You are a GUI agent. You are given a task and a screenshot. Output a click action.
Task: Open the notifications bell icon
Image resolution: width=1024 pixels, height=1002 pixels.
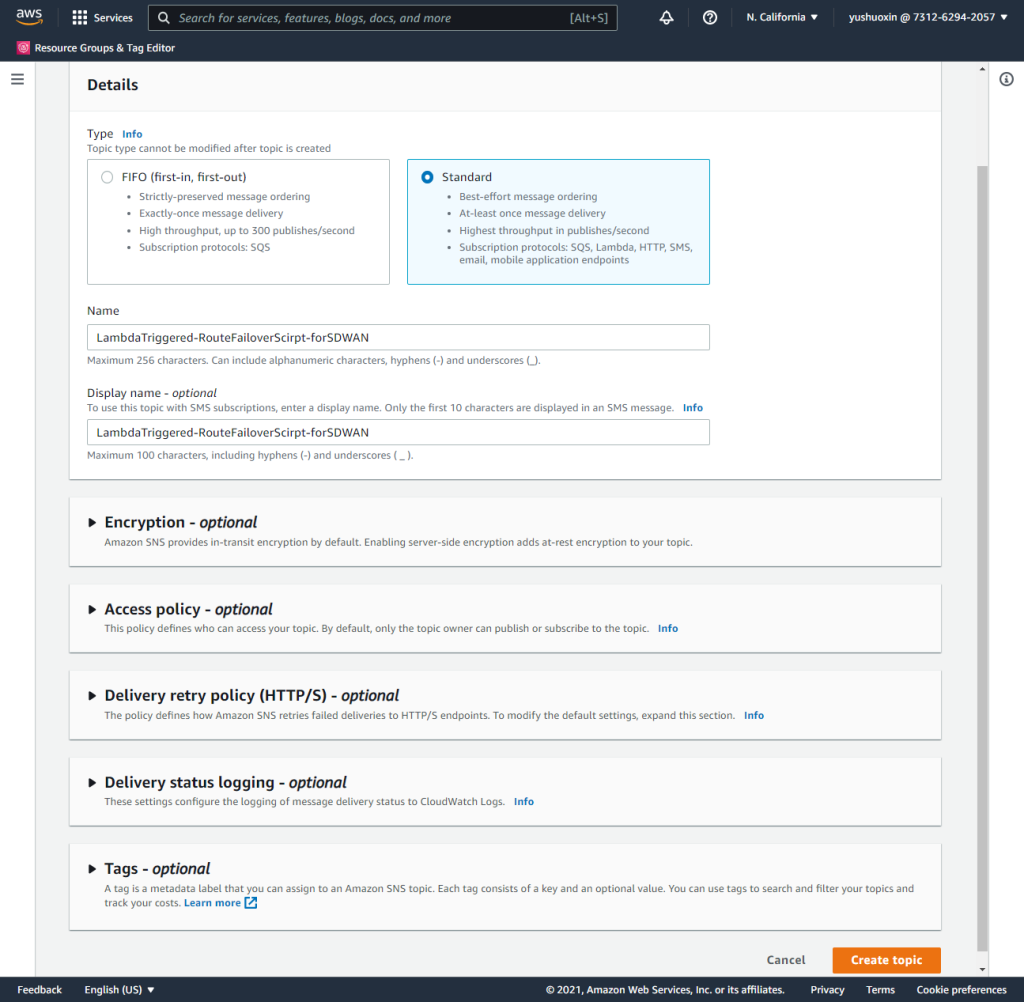[x=667, y=18]
